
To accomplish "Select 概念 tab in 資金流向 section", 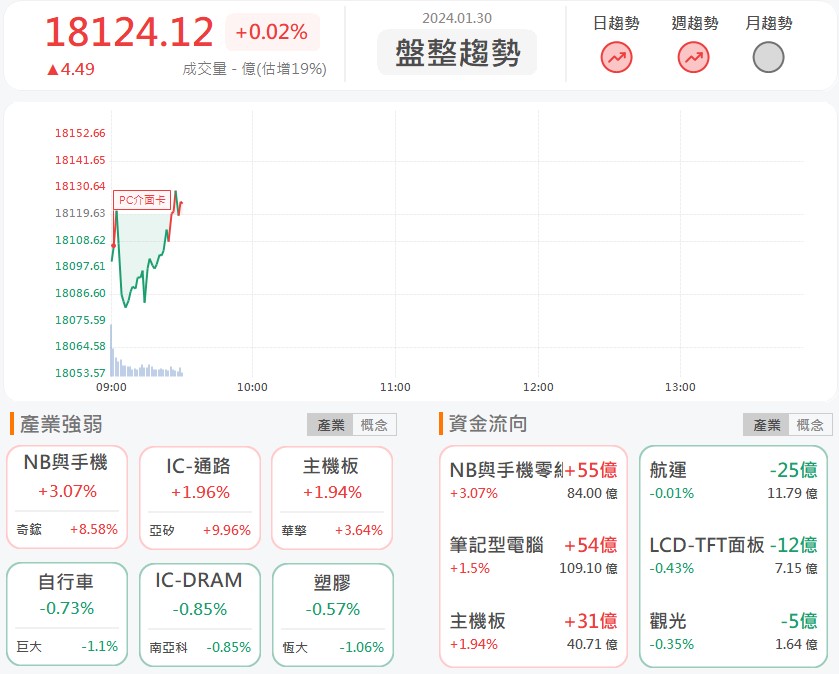I will pyautogui.click(x=810, y=425).
